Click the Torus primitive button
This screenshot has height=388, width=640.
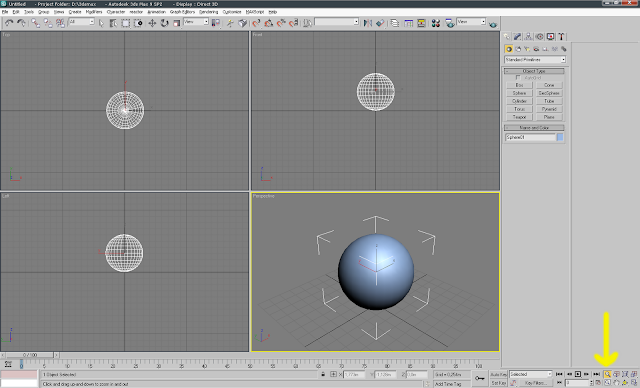pos(519,109)
